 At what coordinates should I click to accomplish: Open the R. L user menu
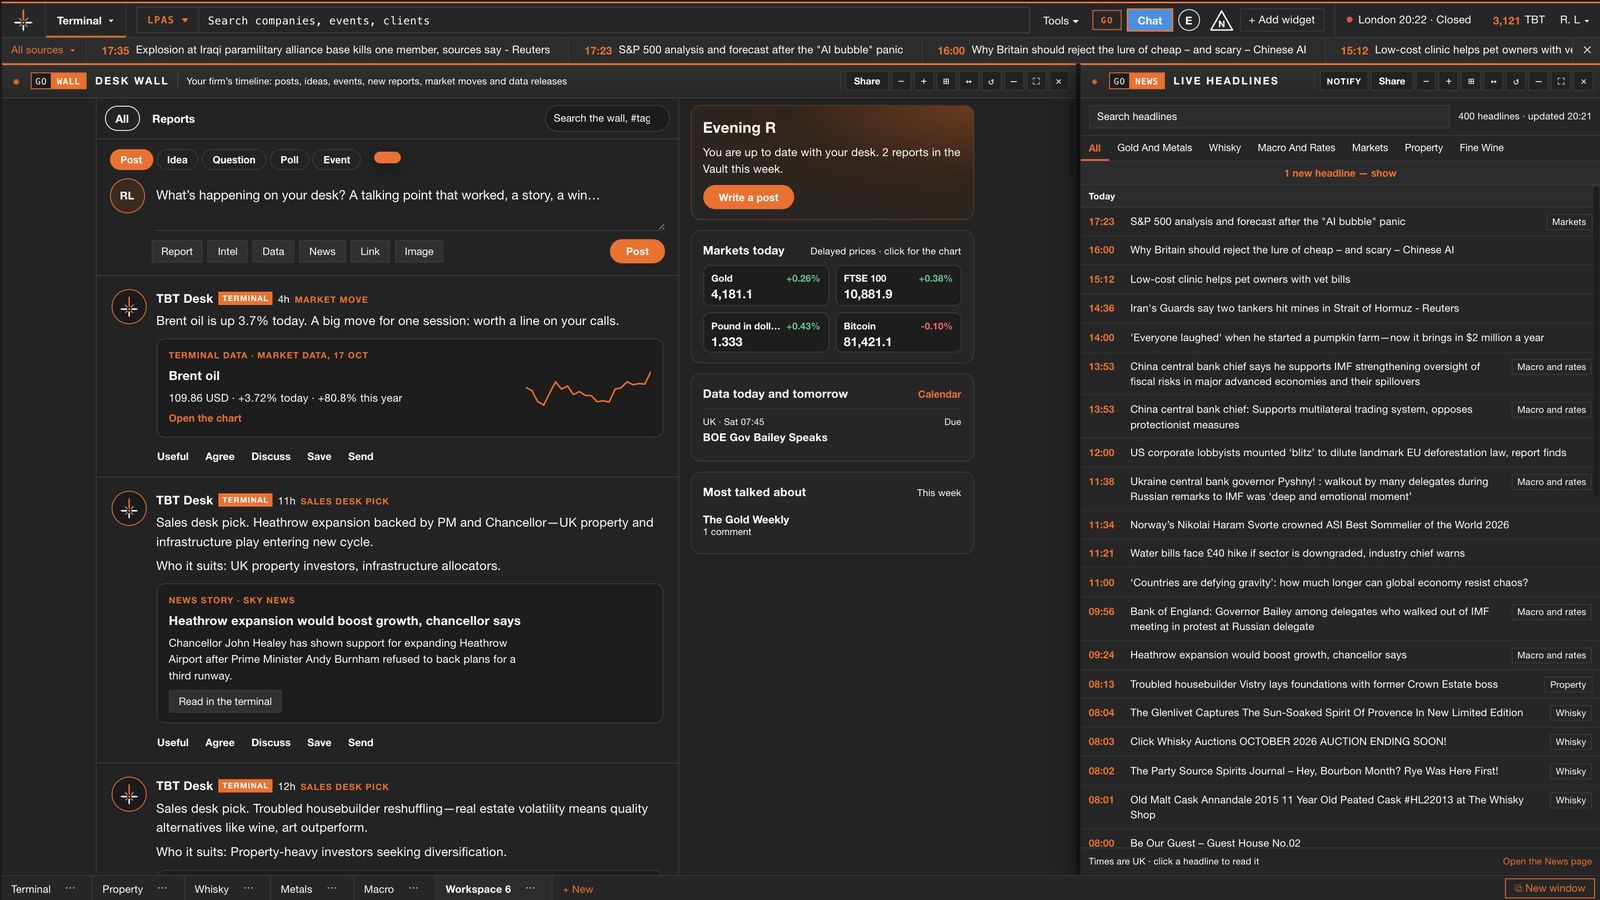pyautogui.click(x=1574, y=20)
